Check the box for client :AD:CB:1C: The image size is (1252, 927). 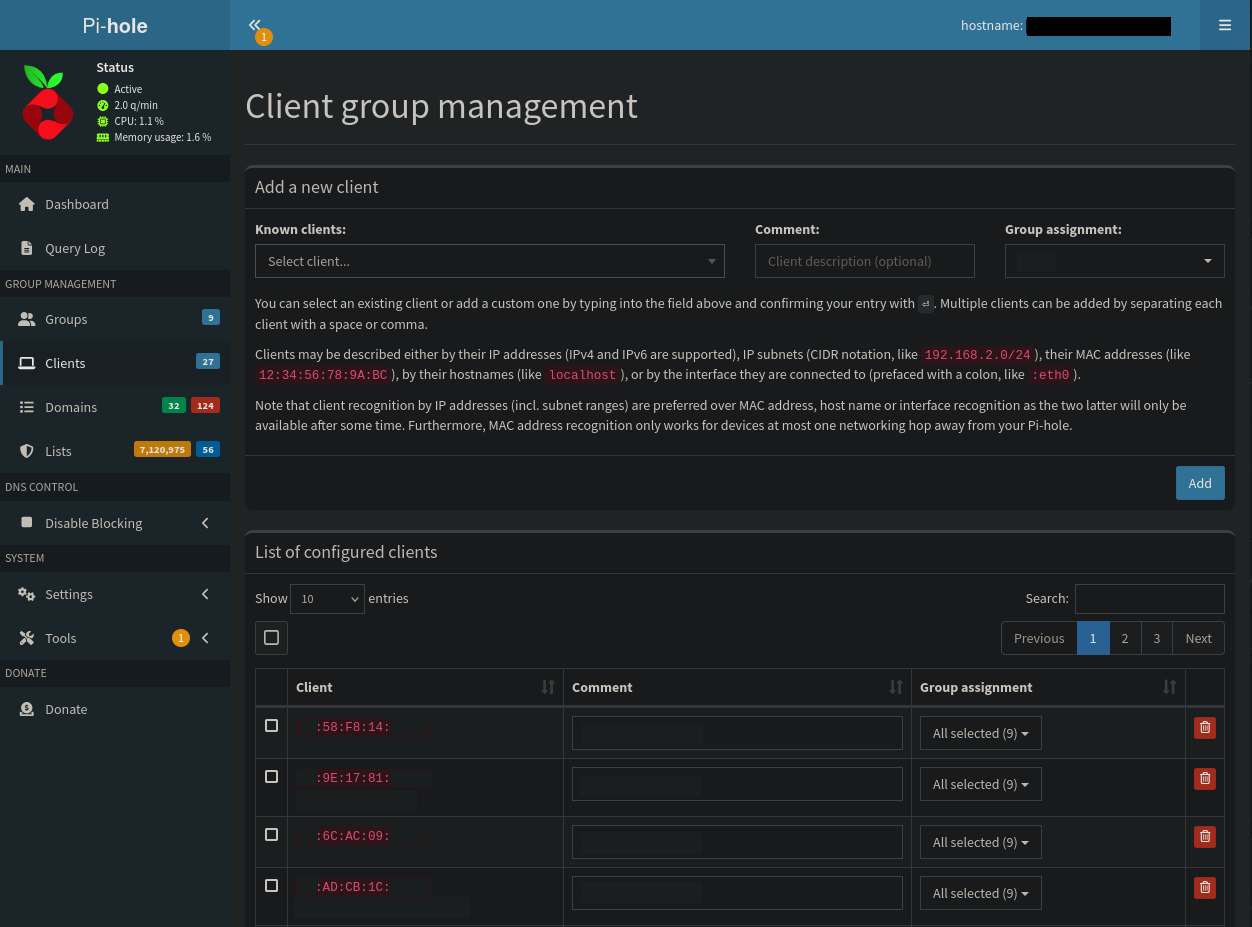point(271,885)
